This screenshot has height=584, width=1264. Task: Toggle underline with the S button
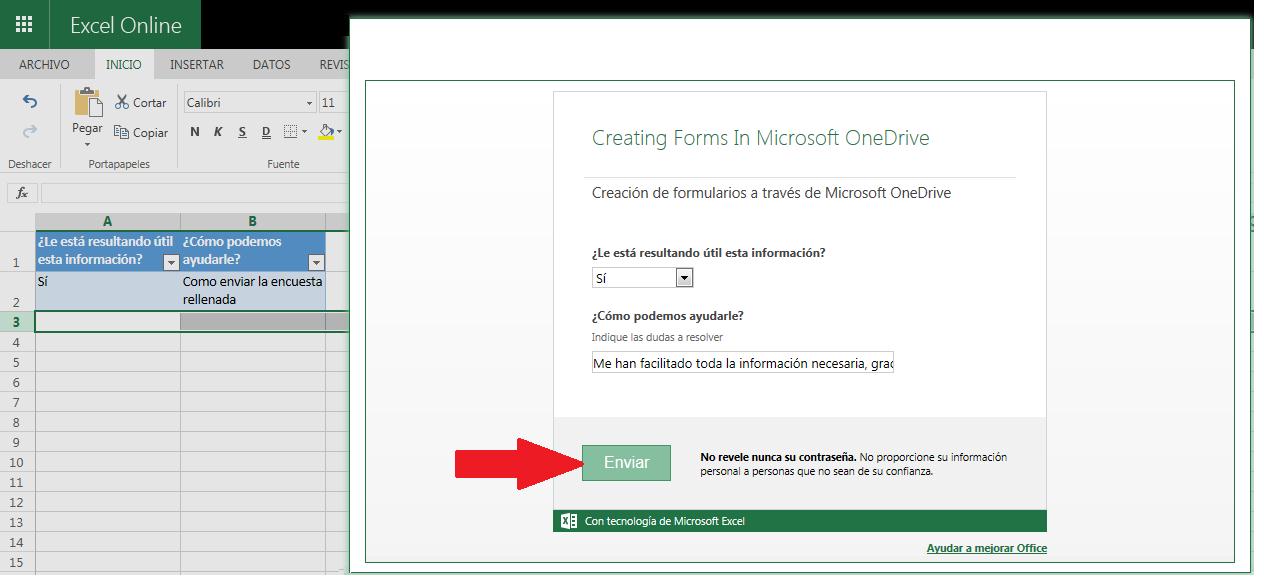[x=242, y=132]
